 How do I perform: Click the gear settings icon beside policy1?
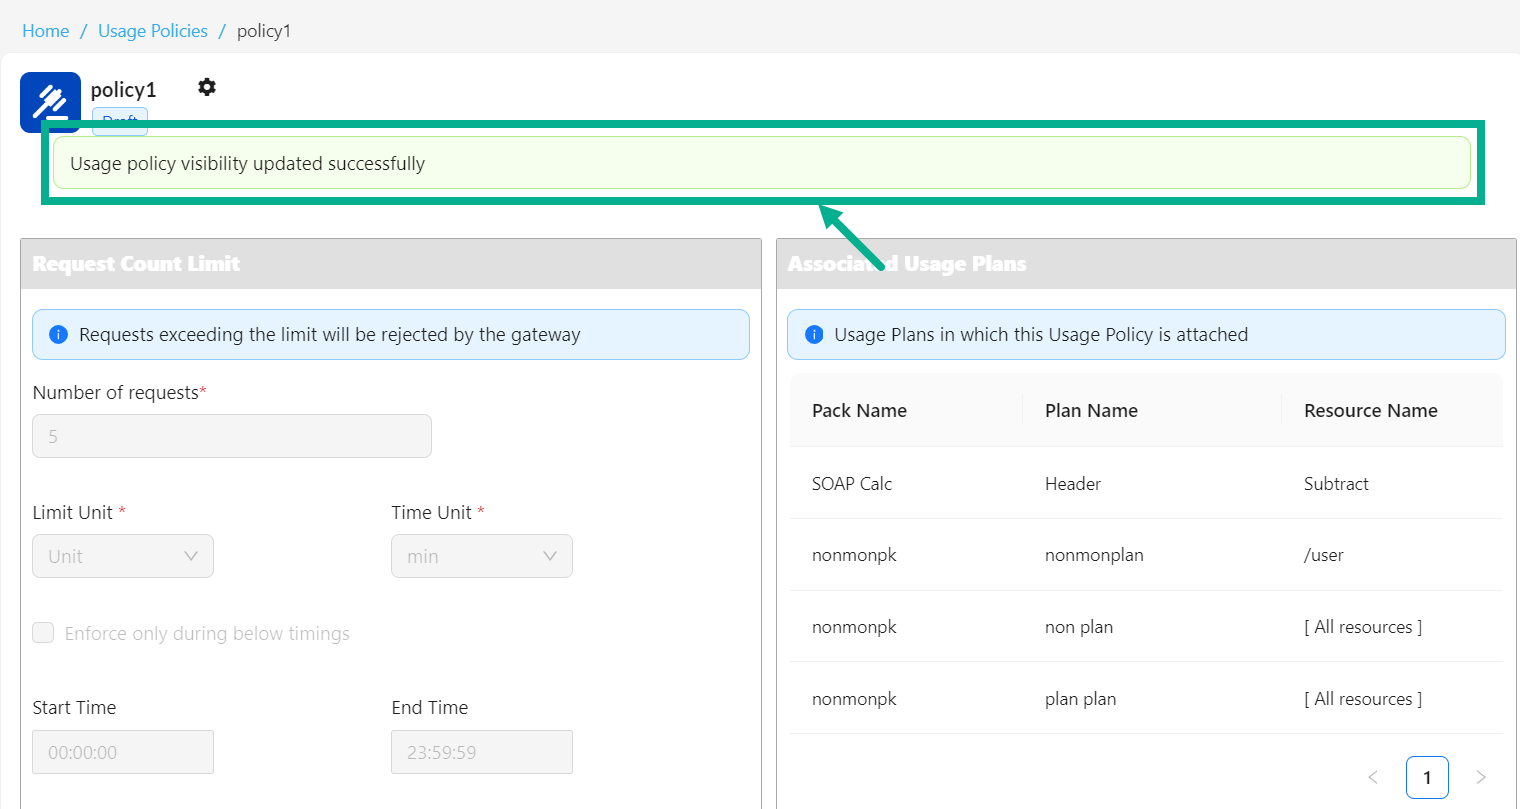pyautogui.click(x=207, y=87)
